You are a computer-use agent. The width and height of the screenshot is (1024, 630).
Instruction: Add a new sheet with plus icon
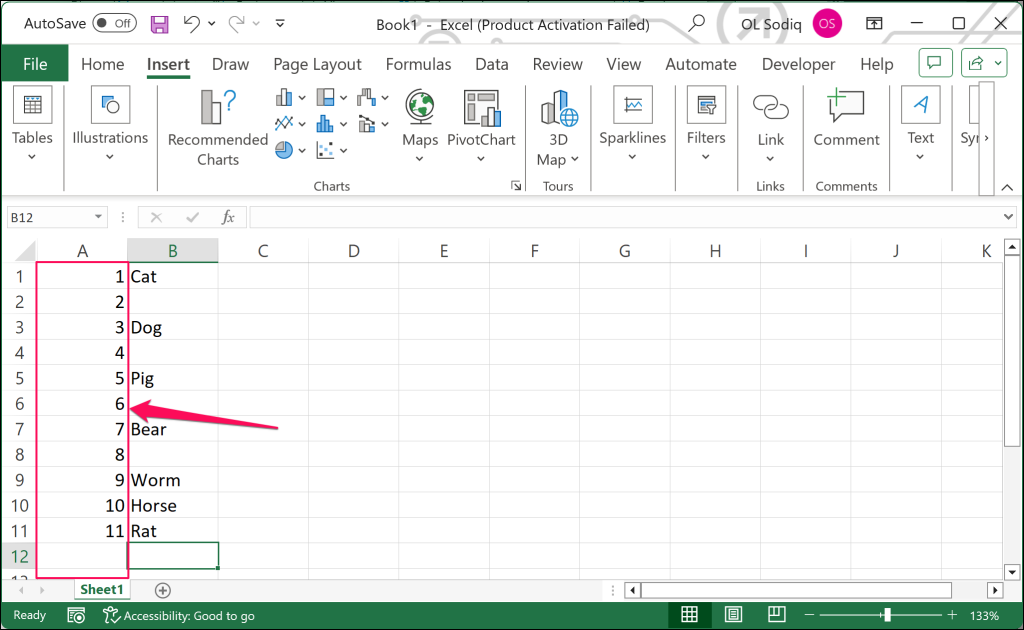point(163,590)
